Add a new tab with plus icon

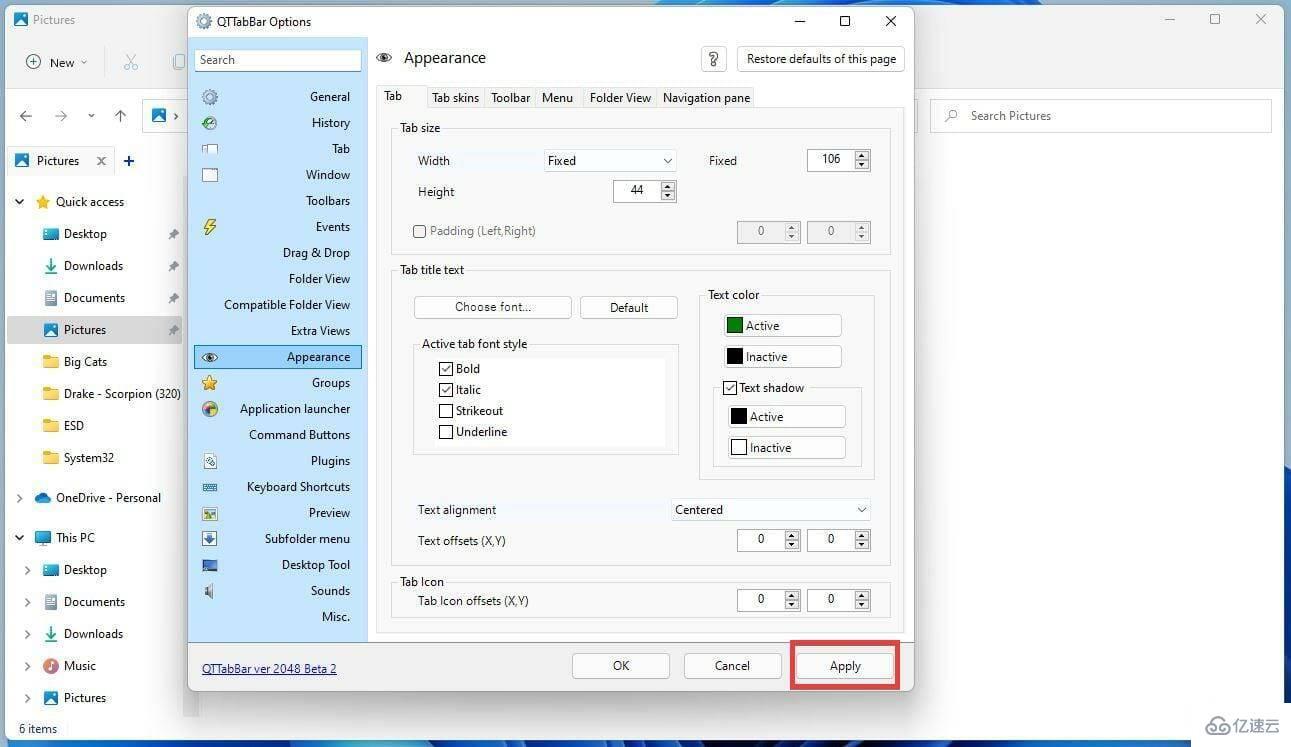coord(129,161)
